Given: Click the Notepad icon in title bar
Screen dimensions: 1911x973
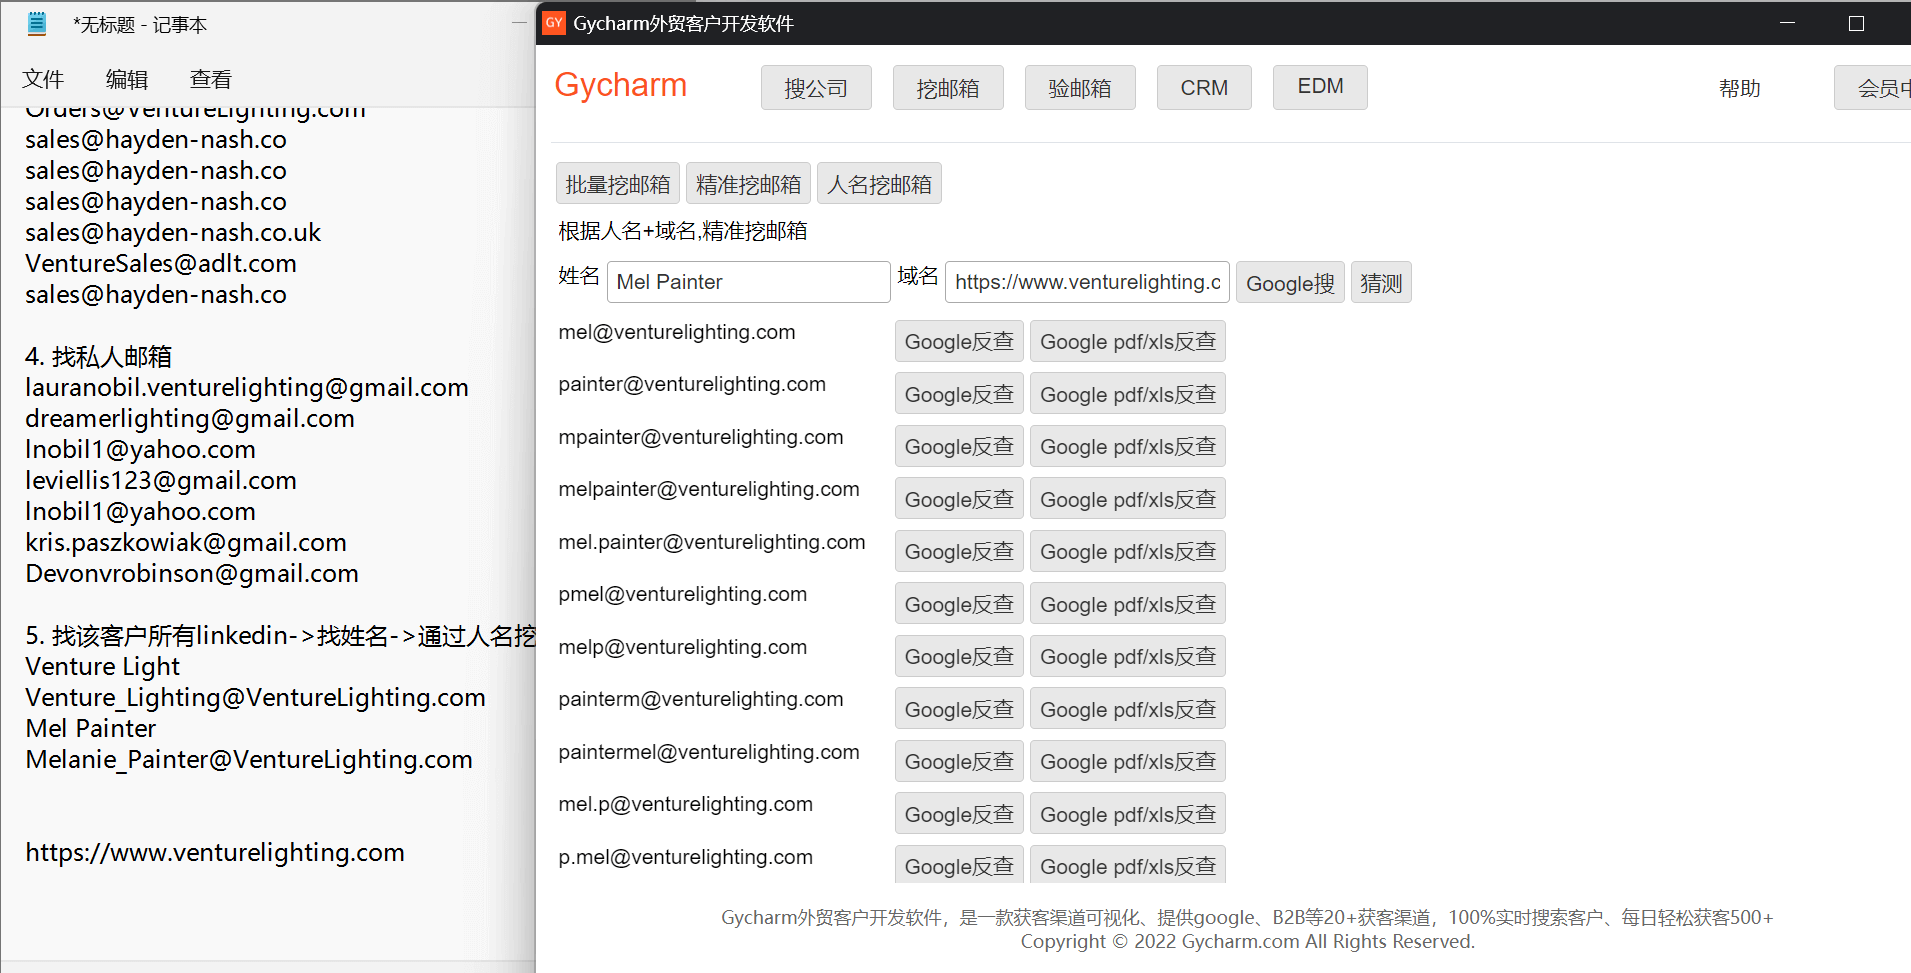Looking at the screenshot, I should click(x=37, y=24).
